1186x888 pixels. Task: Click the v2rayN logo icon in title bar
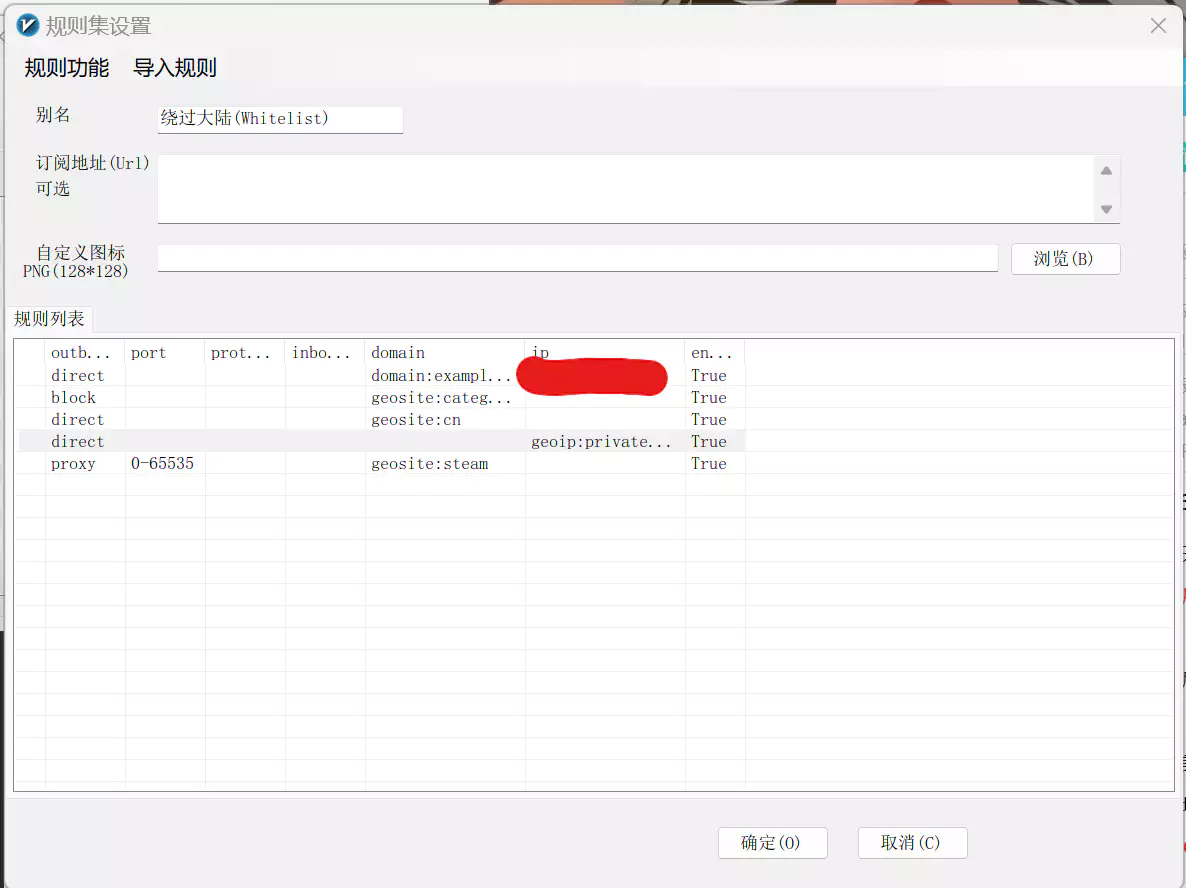27,26
